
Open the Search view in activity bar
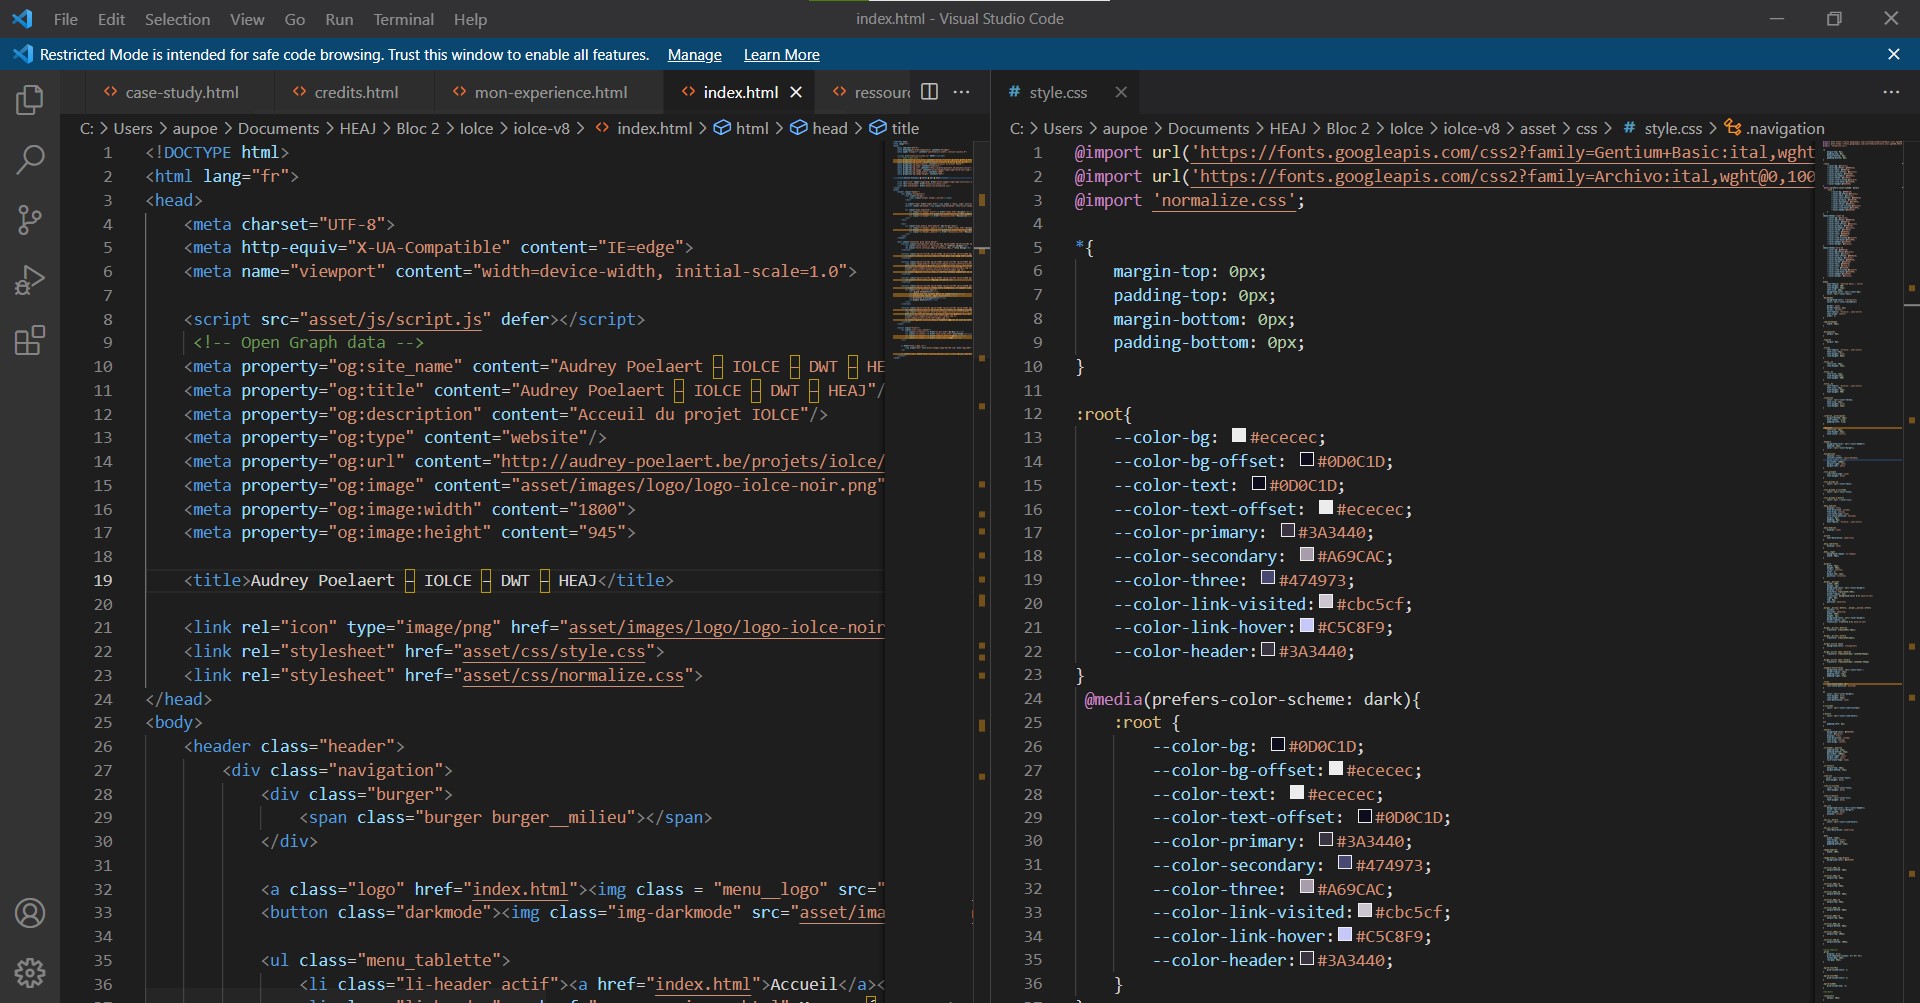[30, 160]
